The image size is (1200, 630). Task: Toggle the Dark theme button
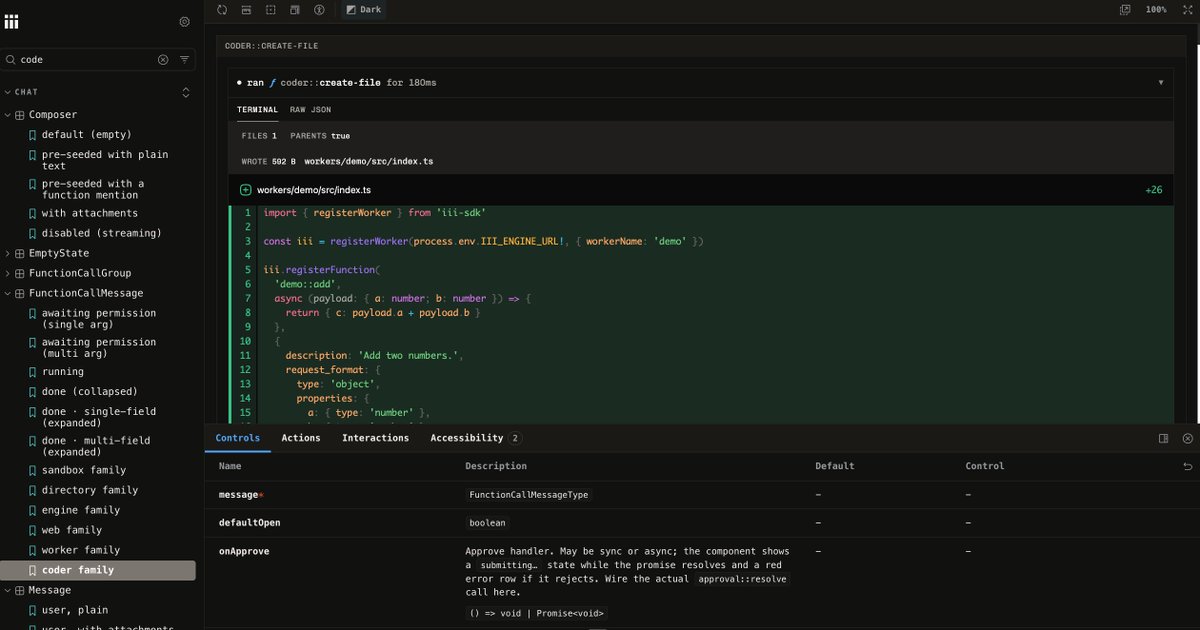point(363,9)
